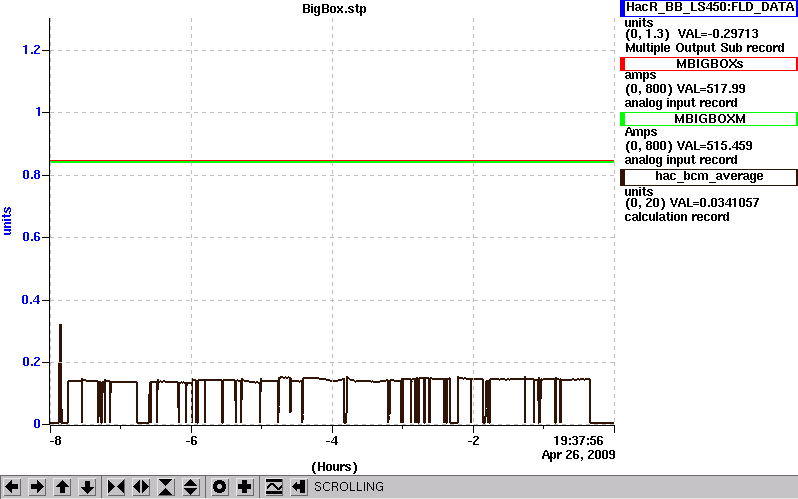
Task: Click the -2 x-axis tick label
Action: pyautogui.click(x=473, y=440)
